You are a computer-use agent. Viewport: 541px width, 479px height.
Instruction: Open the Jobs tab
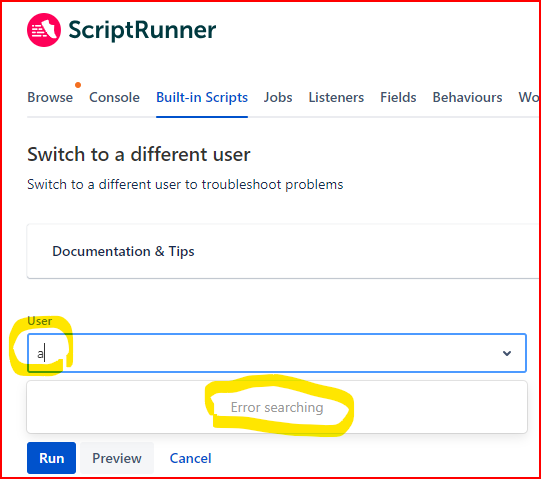pos(278,98)
